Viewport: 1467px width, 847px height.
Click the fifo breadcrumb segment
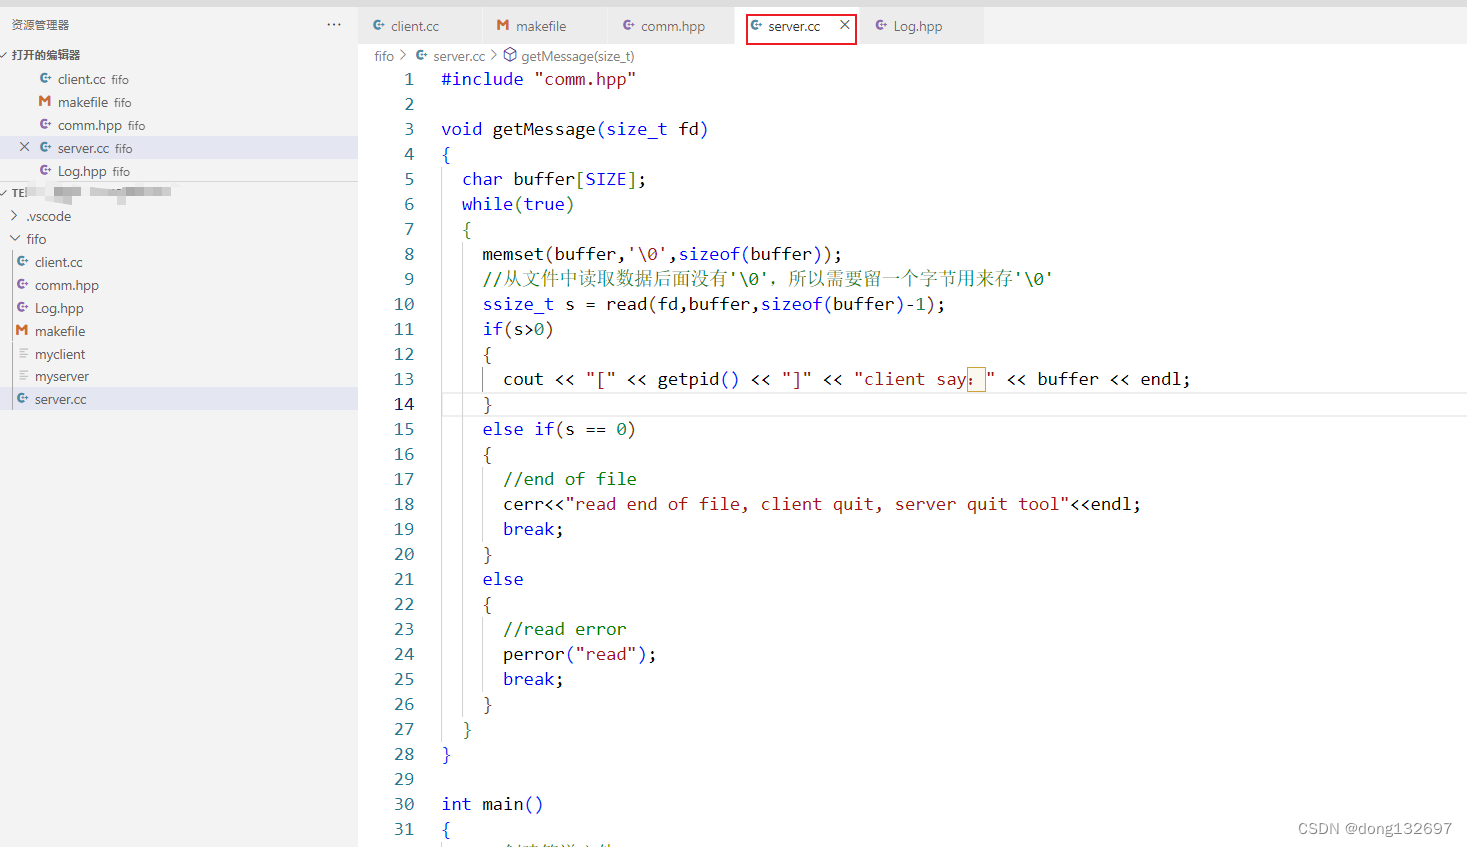(384, 56)
